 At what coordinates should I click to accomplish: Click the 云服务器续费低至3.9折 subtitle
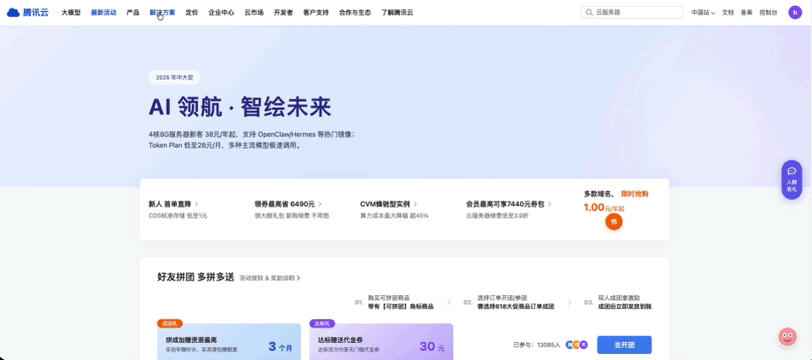pos(497,215)
